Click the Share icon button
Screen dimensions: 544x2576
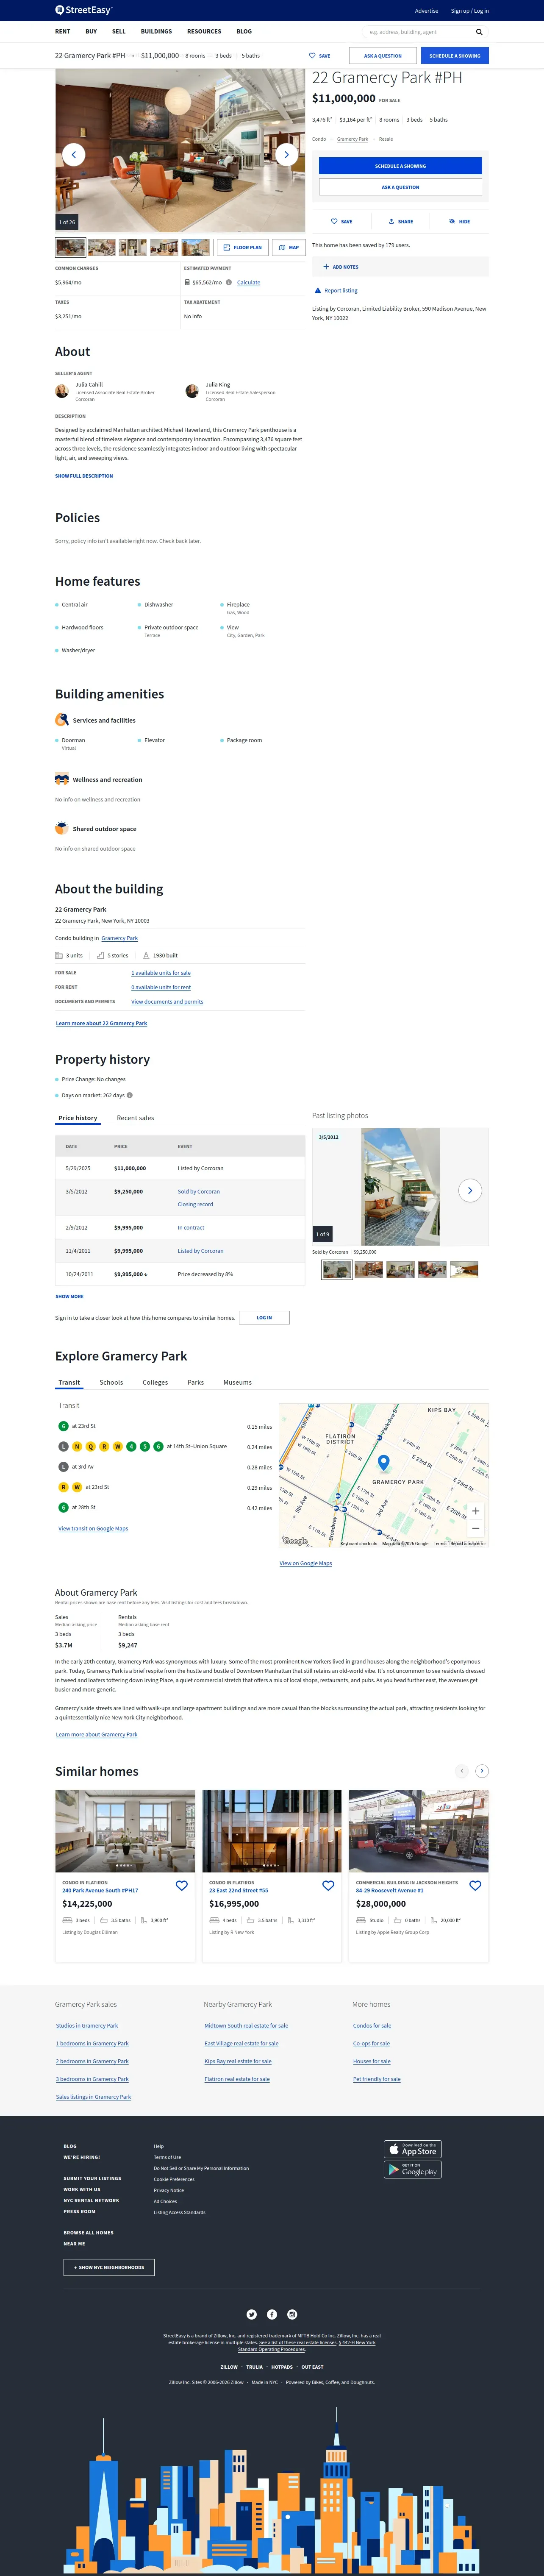(400, 221)
